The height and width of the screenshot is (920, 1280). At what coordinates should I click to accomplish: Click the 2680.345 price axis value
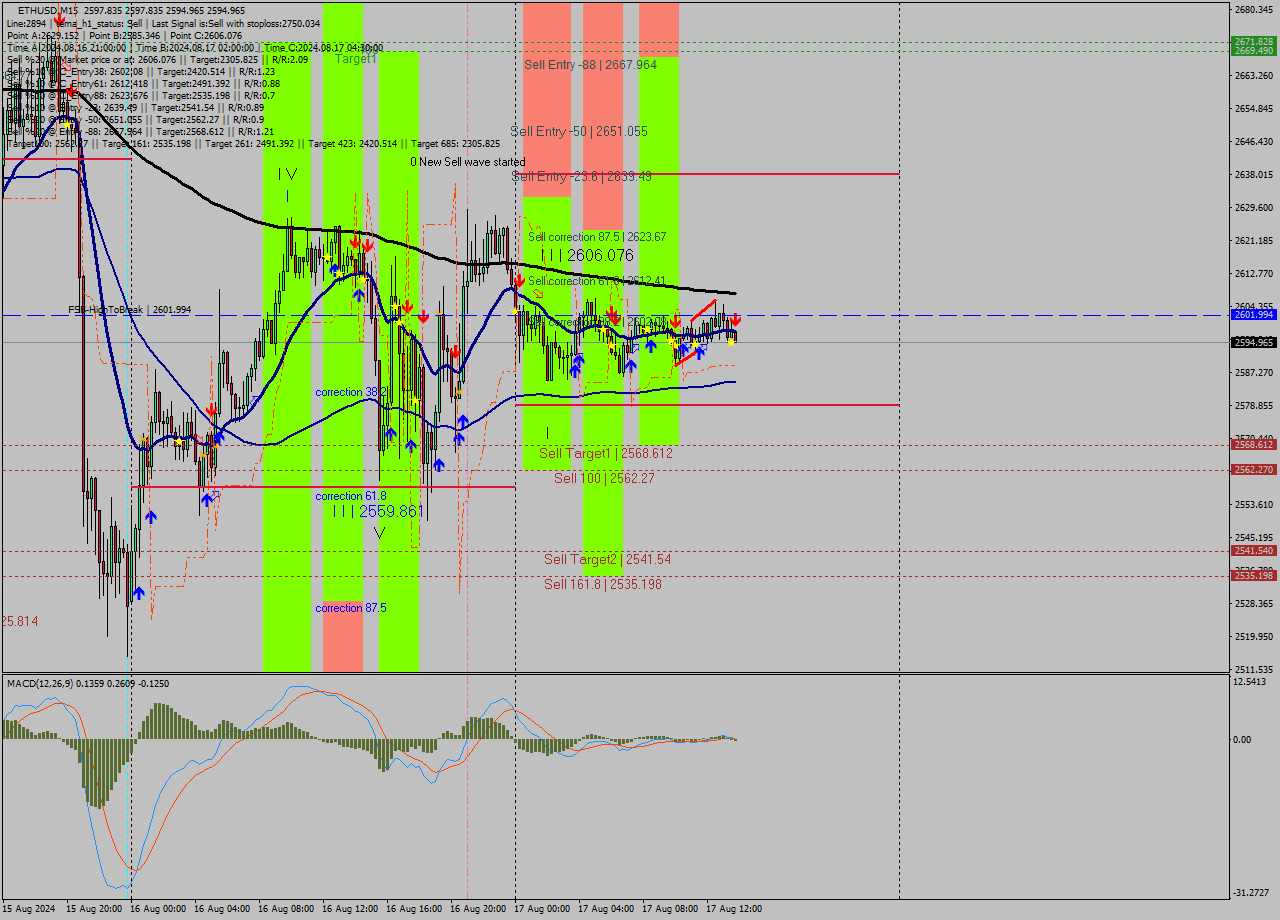(x=1253, y=10)
